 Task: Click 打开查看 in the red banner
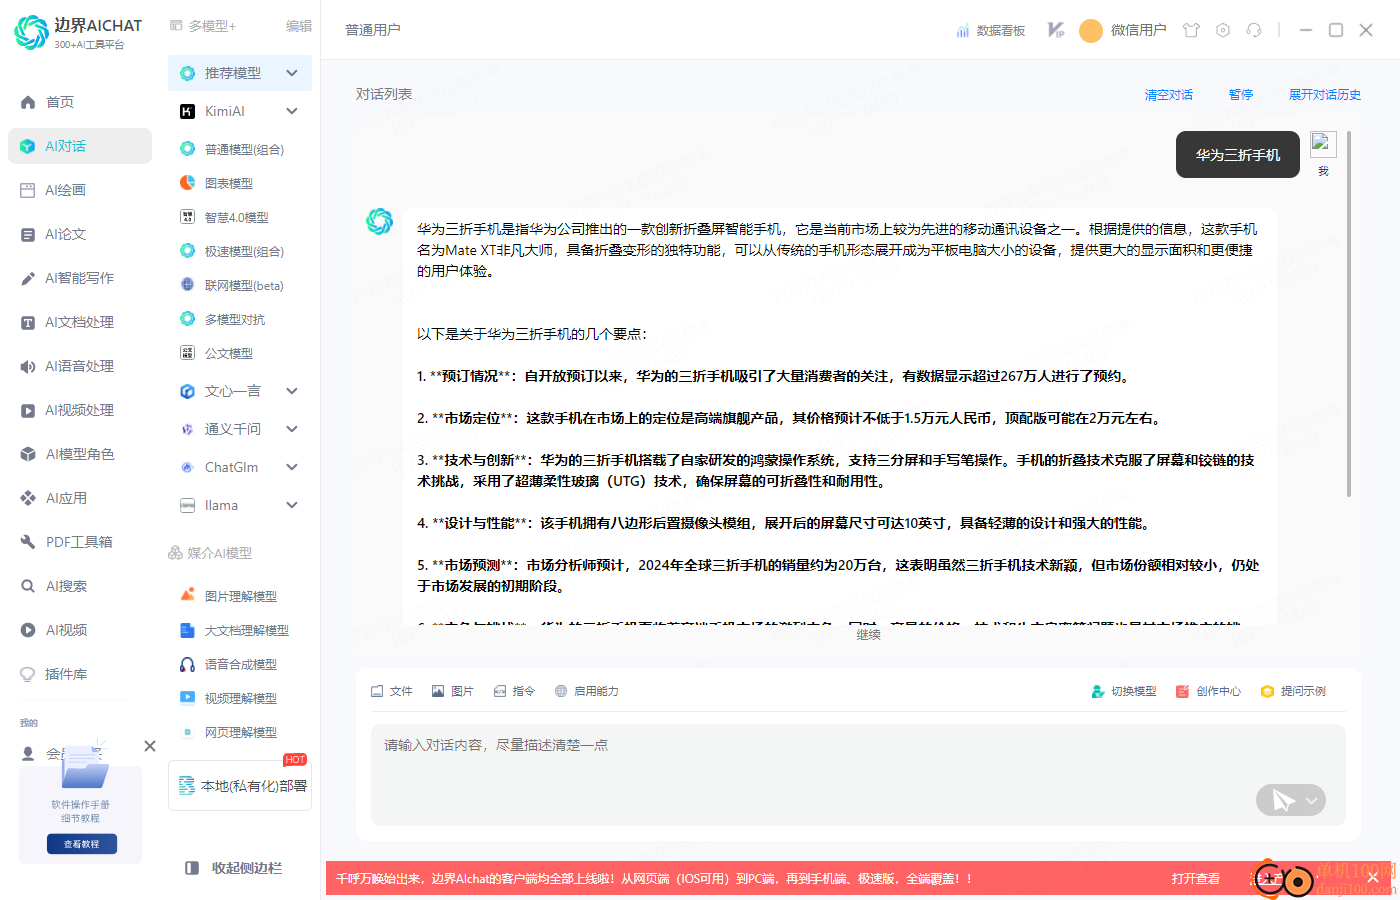[x=1196, y=879]
